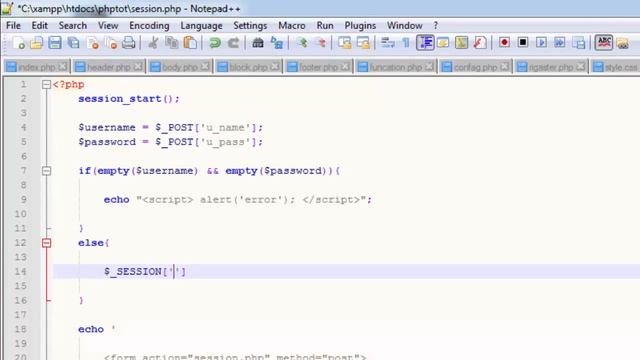Click the Start Recording macro red dot
The width and height of the screenshot is (640, 360).
(504, 42)
